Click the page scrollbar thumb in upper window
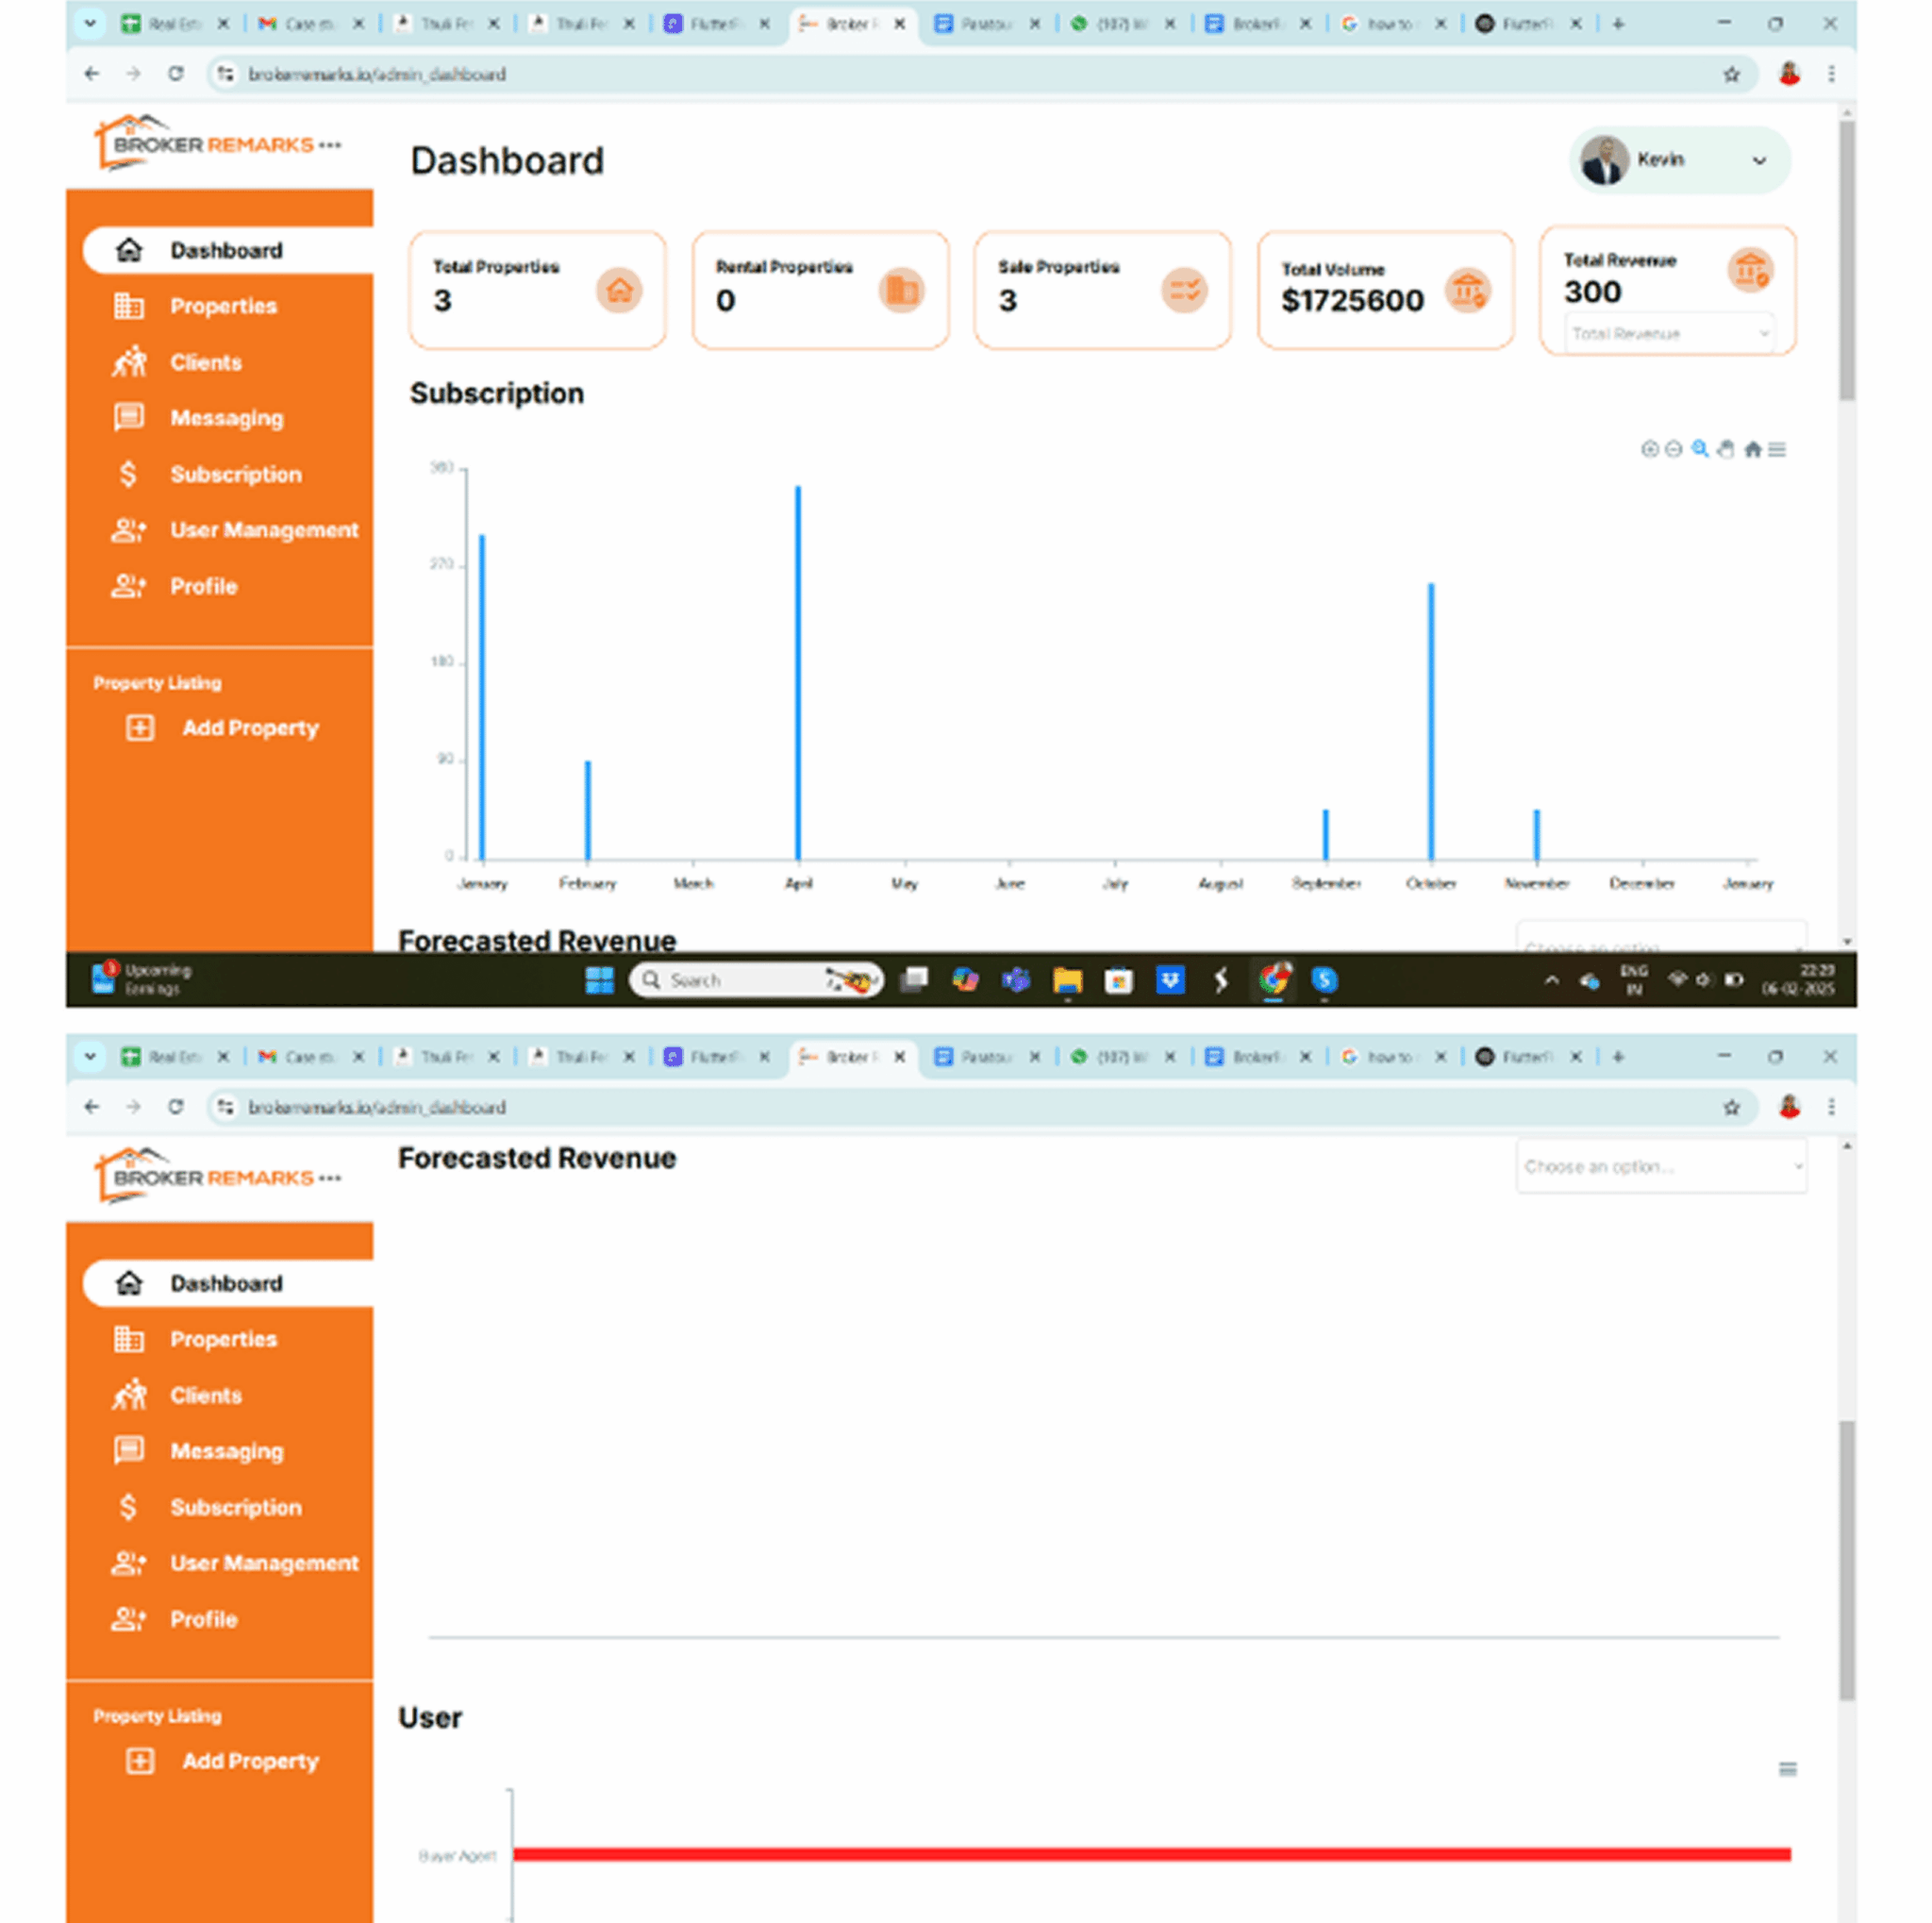1932x1923 pixels. click(x=1846, y=260)
